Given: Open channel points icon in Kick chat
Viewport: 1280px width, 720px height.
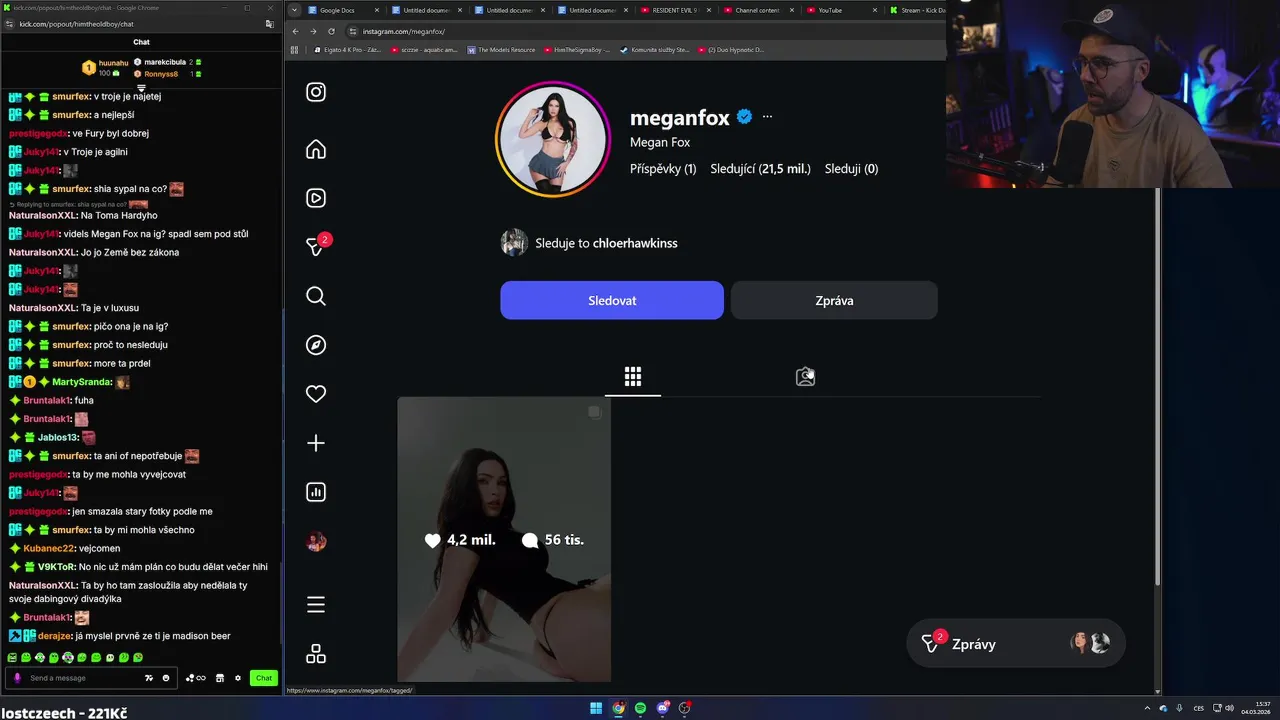Looking at the screenshot, I should tap(196, 678).
